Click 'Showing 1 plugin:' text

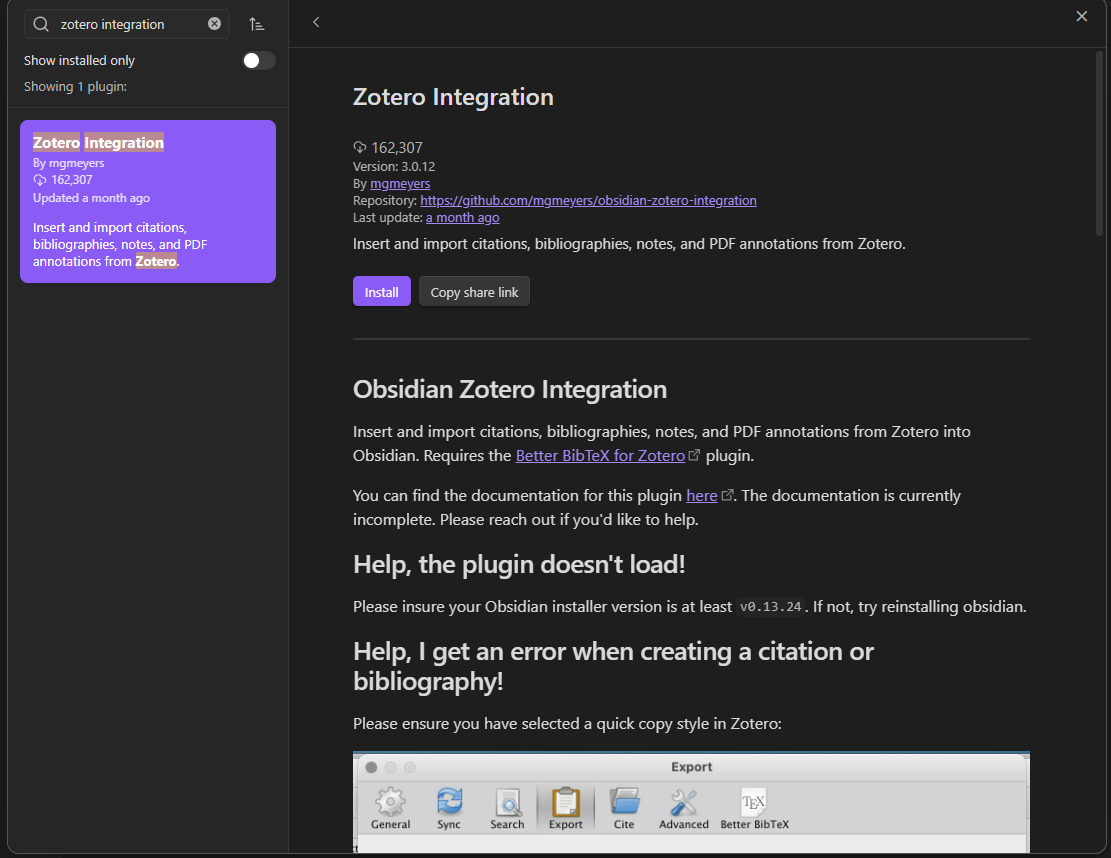[x=75, y=86]
